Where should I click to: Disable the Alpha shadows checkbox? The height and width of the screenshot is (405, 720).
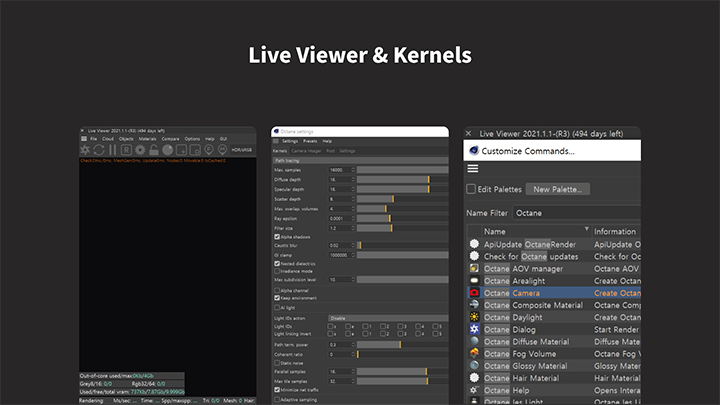coord(277,237)
